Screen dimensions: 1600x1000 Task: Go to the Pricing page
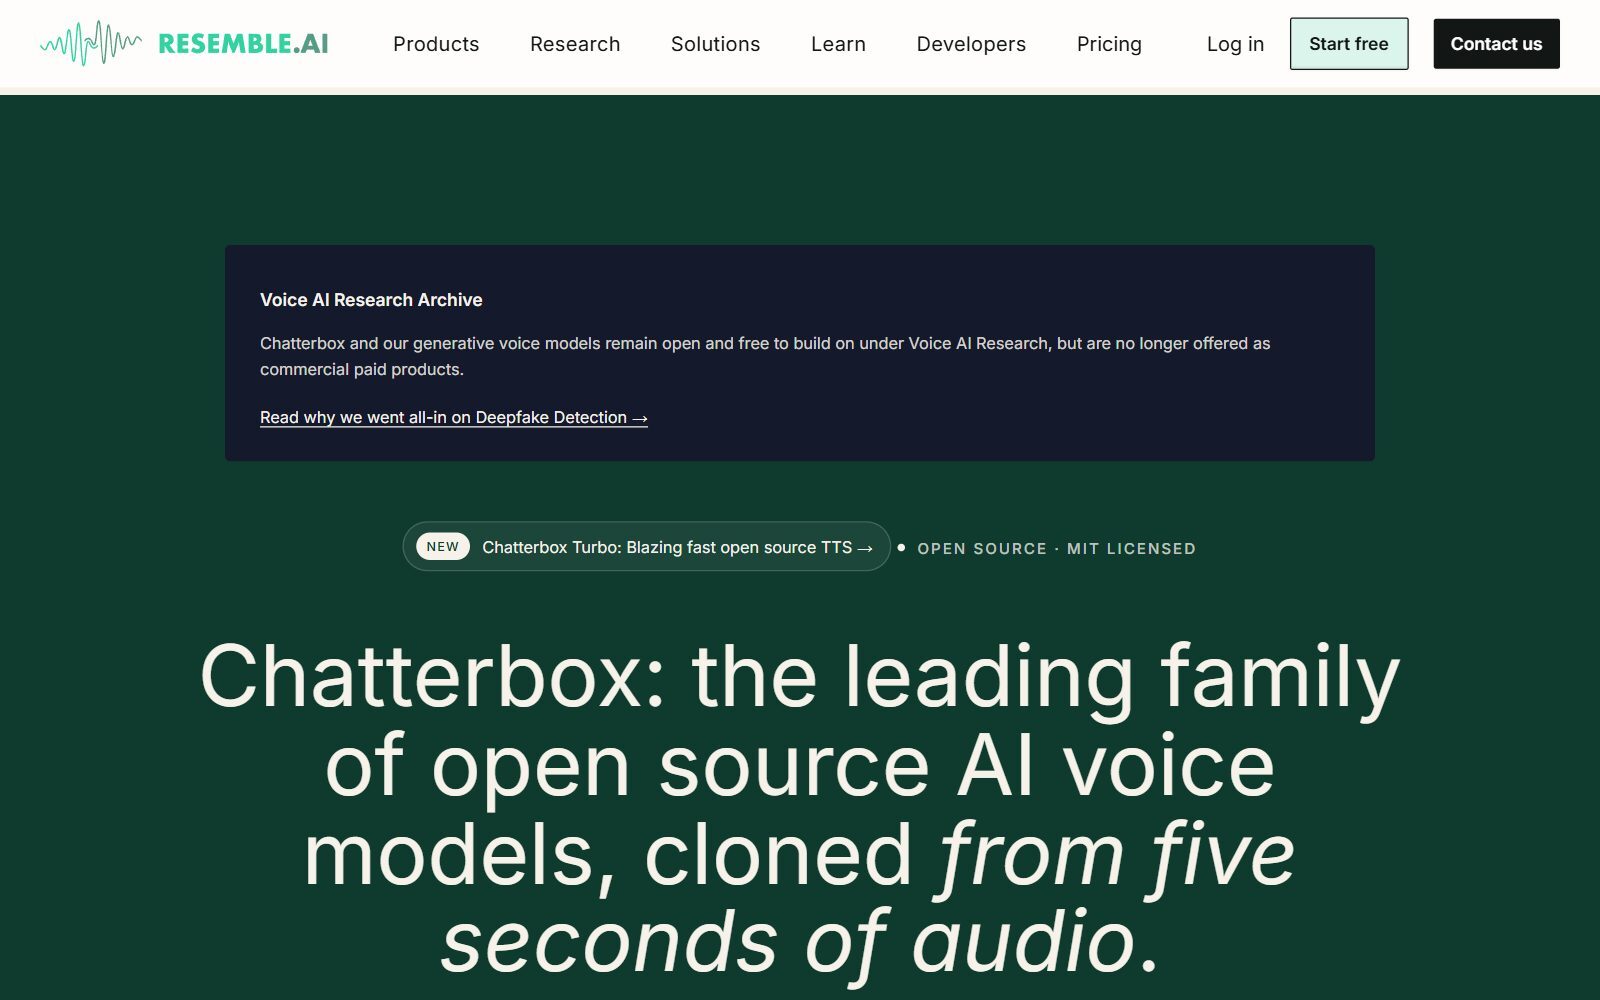pyautogui.click(x=1109, y=44)
